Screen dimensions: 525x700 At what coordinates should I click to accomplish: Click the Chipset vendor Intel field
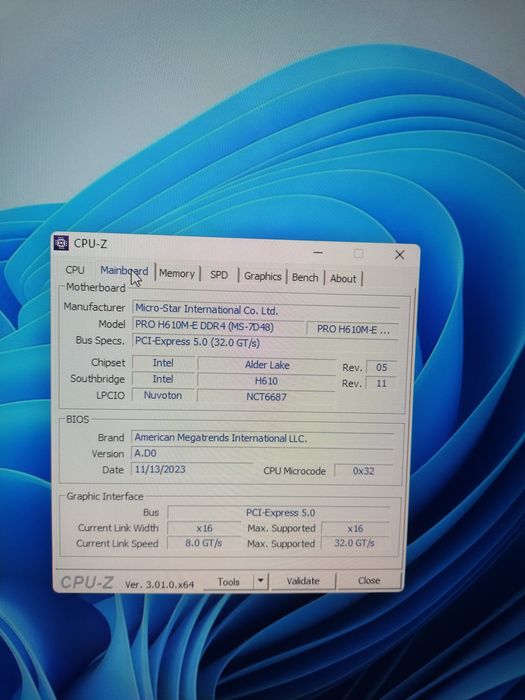click(x=163, y=363)
